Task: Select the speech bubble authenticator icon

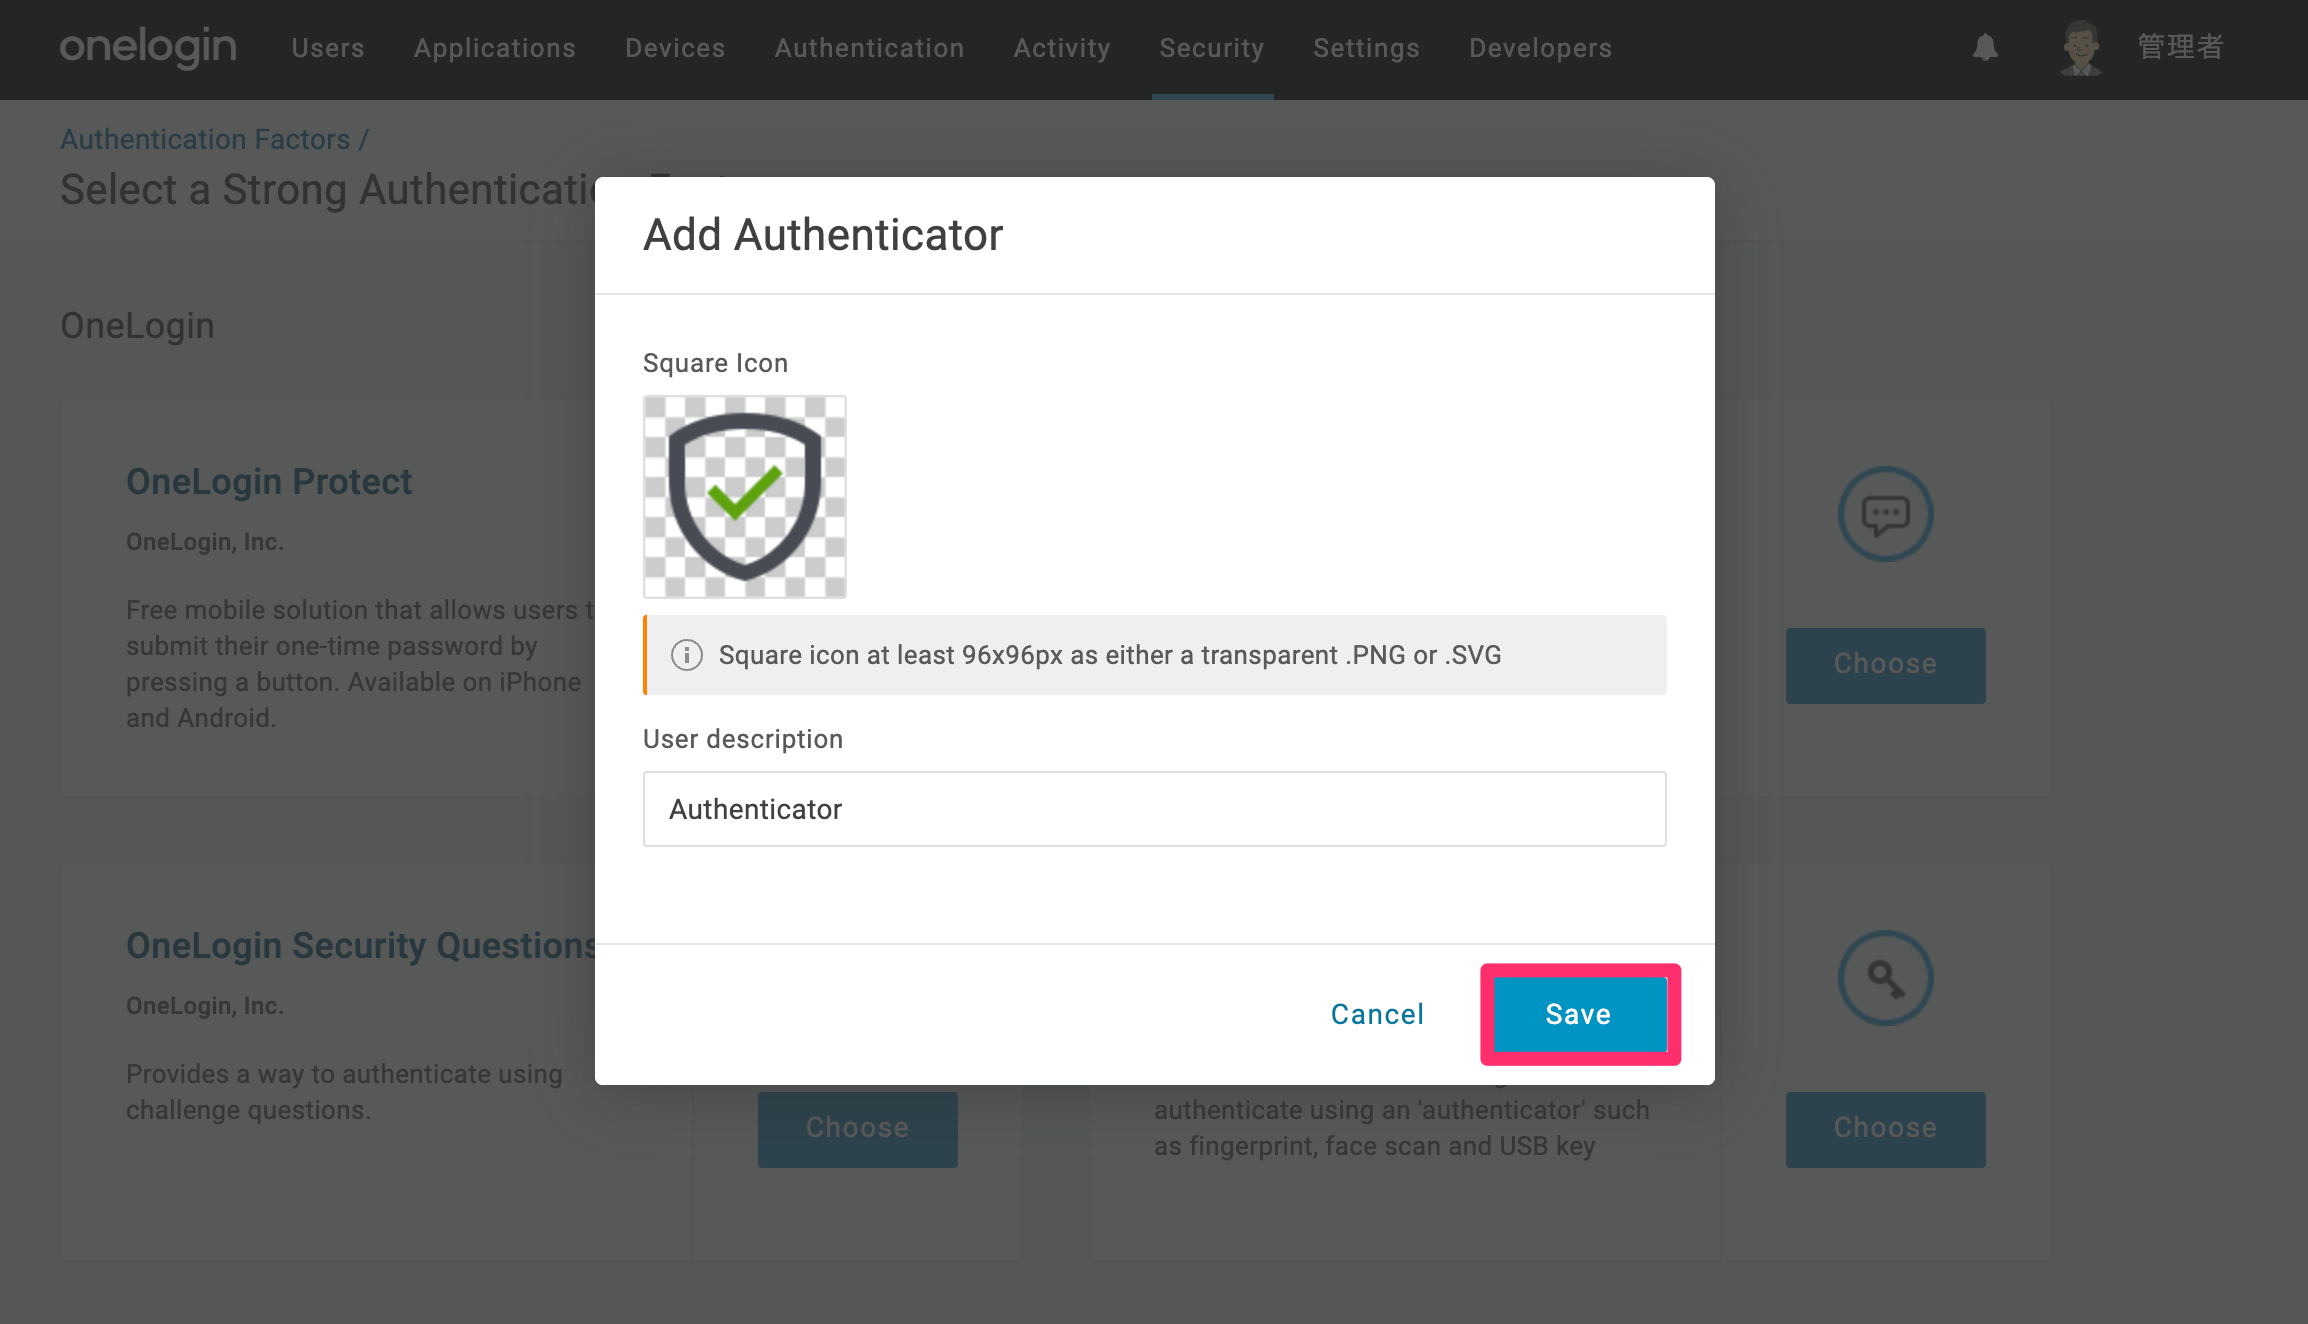Action: [x=1885, y=514]
